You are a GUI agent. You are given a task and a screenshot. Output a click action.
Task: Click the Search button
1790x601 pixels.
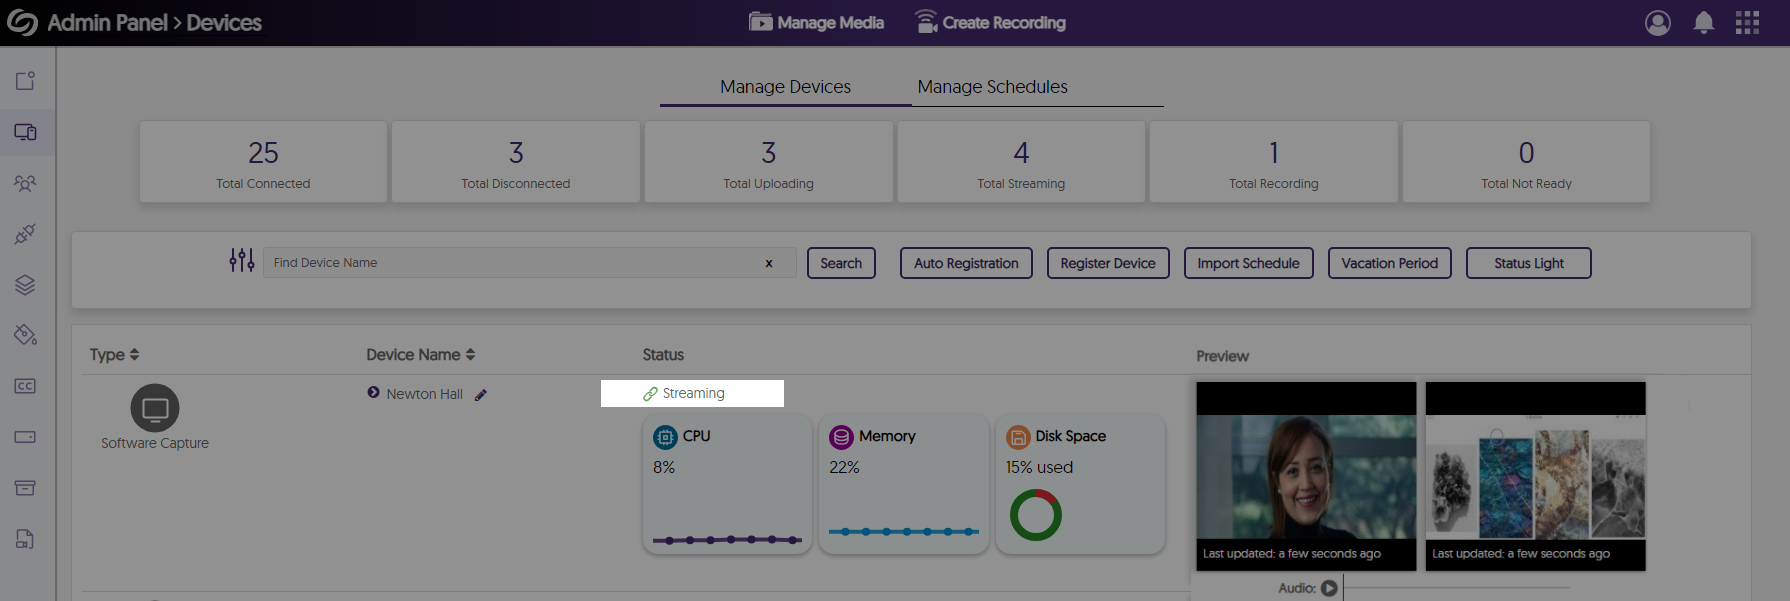tap(841, 263)
